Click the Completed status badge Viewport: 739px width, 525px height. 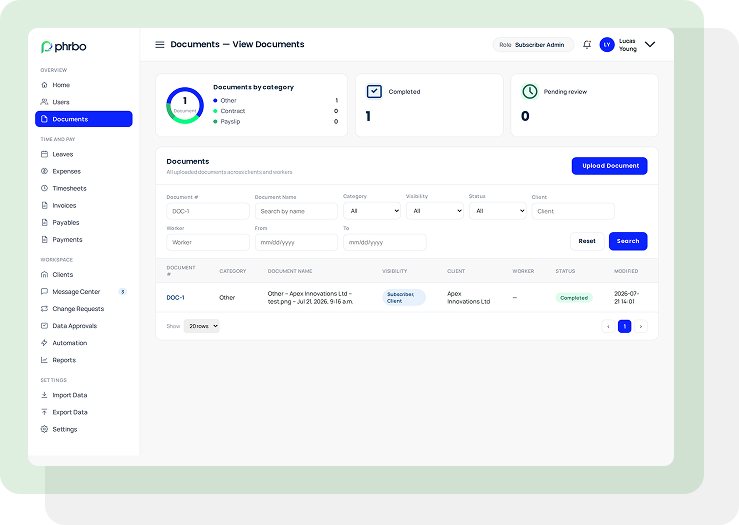[x=574, y=298]
